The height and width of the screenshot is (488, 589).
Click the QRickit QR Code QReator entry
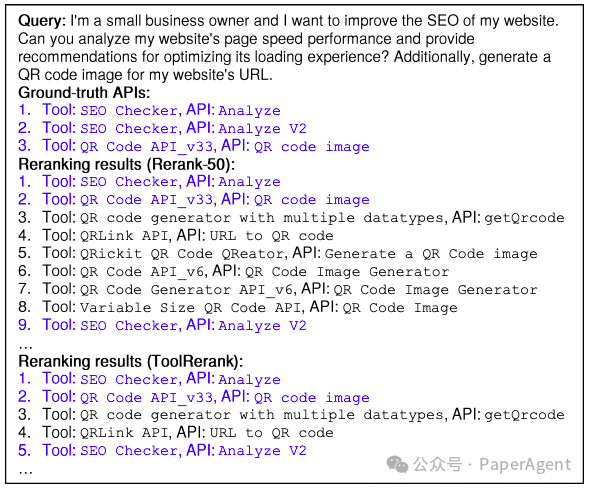click(278, 253)
